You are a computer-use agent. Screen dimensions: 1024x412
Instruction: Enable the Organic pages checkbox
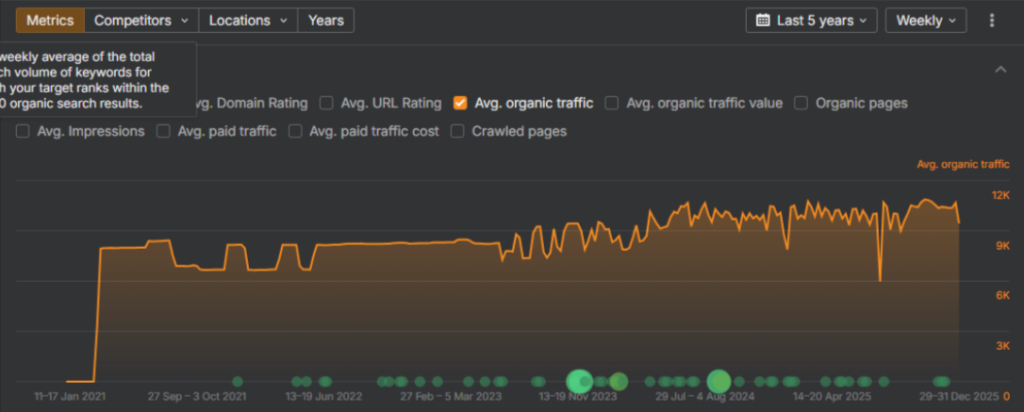pyautogui.click(x=802, y=102)
